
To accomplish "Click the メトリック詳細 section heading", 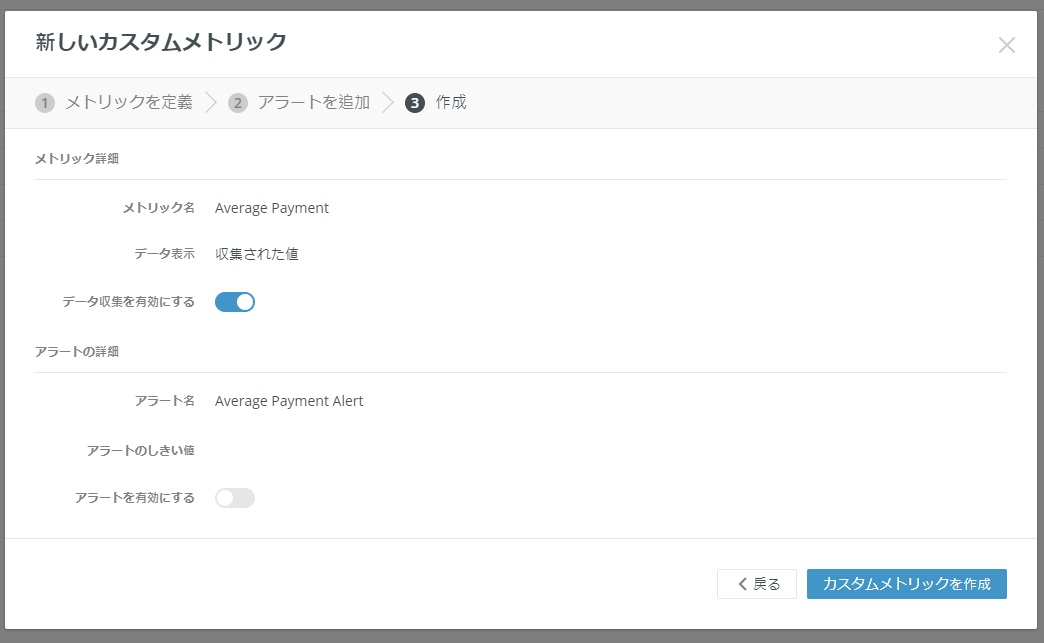I will 77,158.
